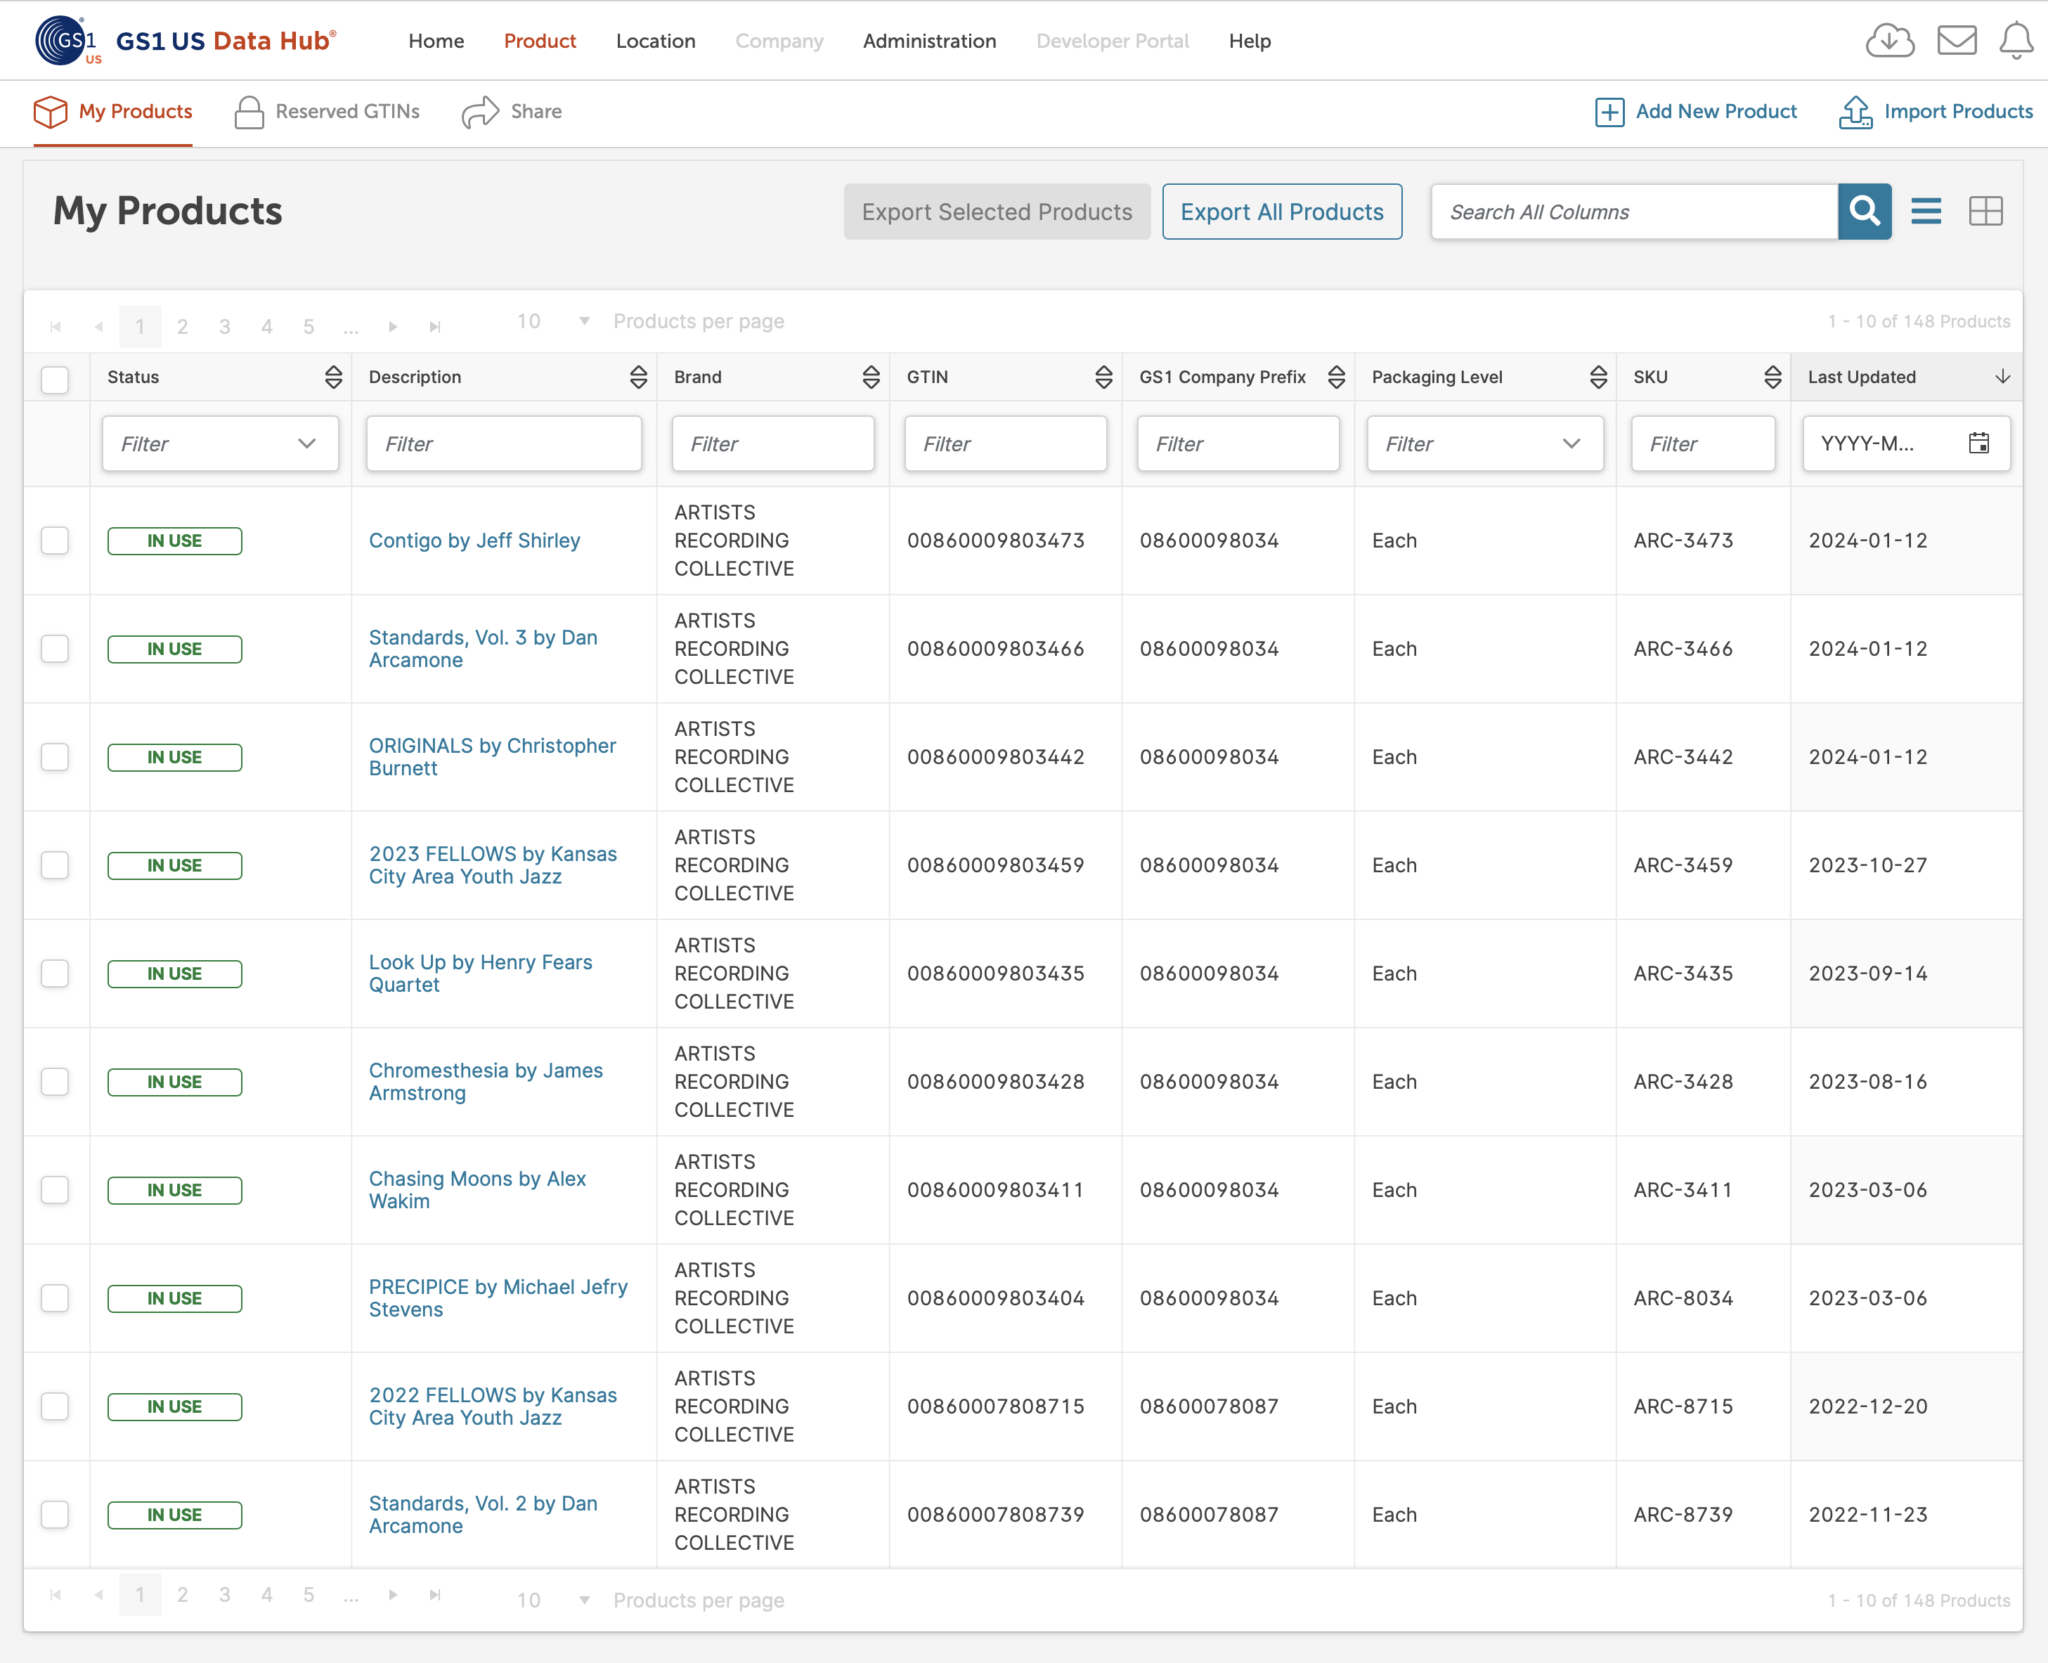Click the magnifier search button

1864,211
